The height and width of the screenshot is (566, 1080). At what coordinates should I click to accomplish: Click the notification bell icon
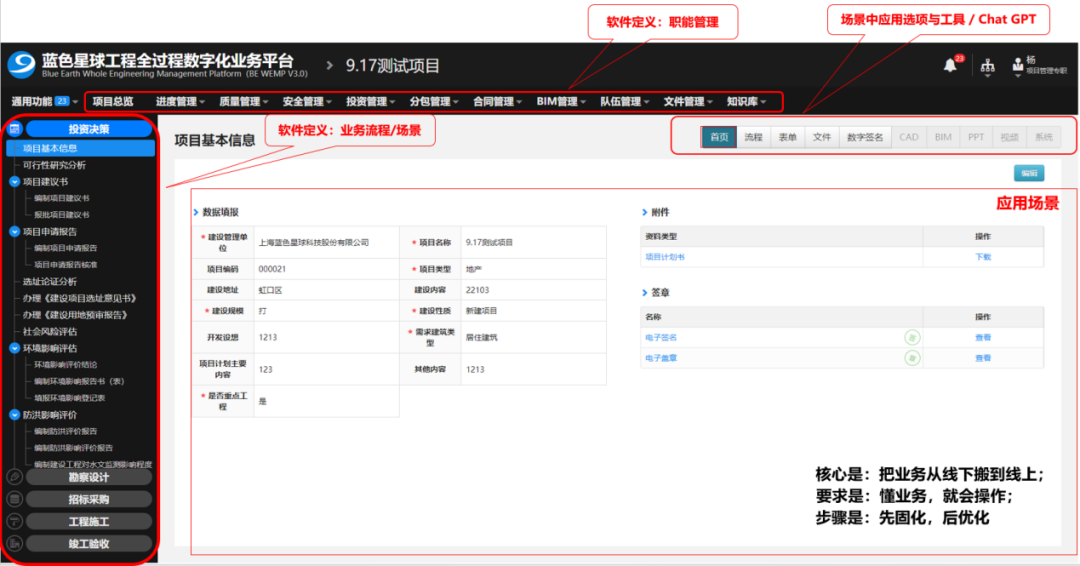[949, 66]
